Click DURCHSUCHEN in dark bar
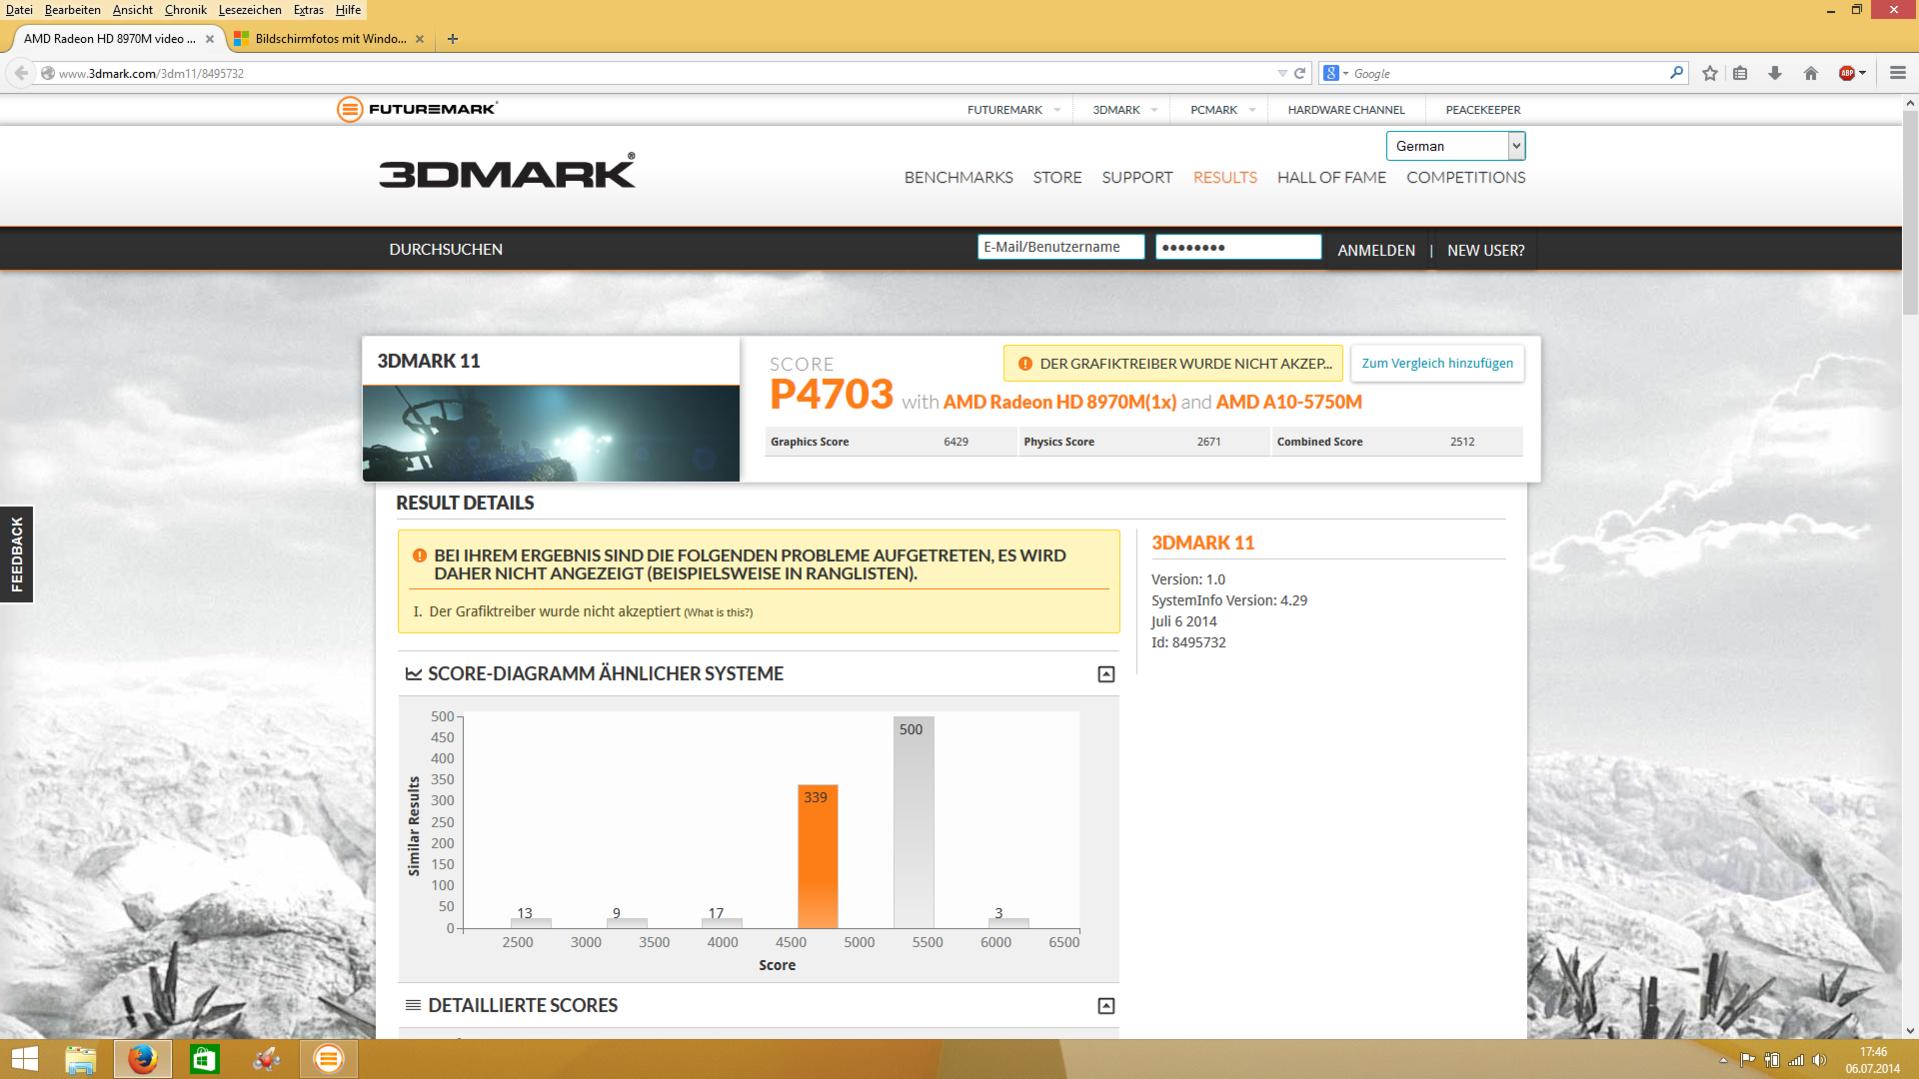 coord(446,249)
